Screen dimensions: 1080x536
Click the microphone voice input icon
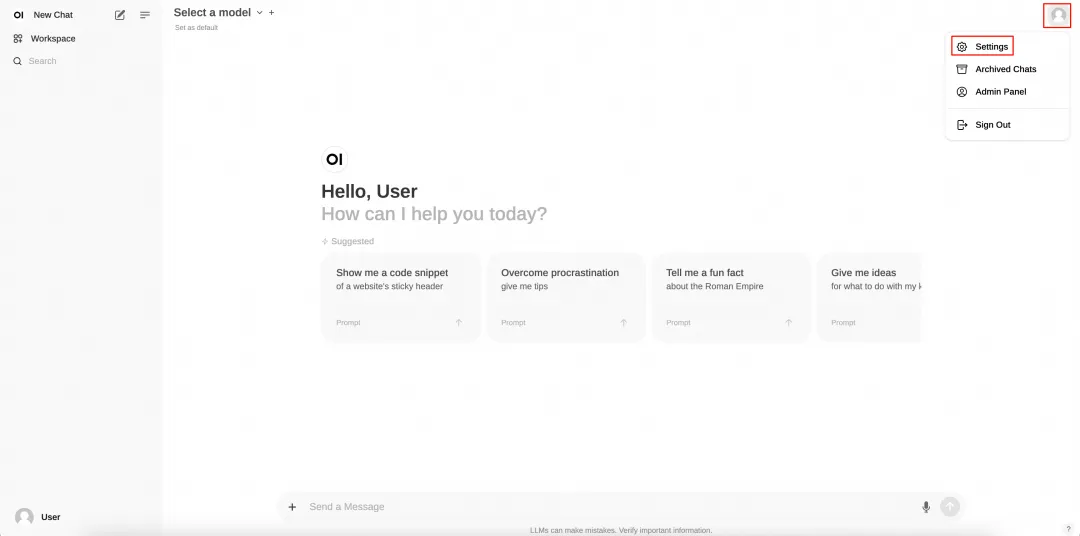click(x=926, y=507)
